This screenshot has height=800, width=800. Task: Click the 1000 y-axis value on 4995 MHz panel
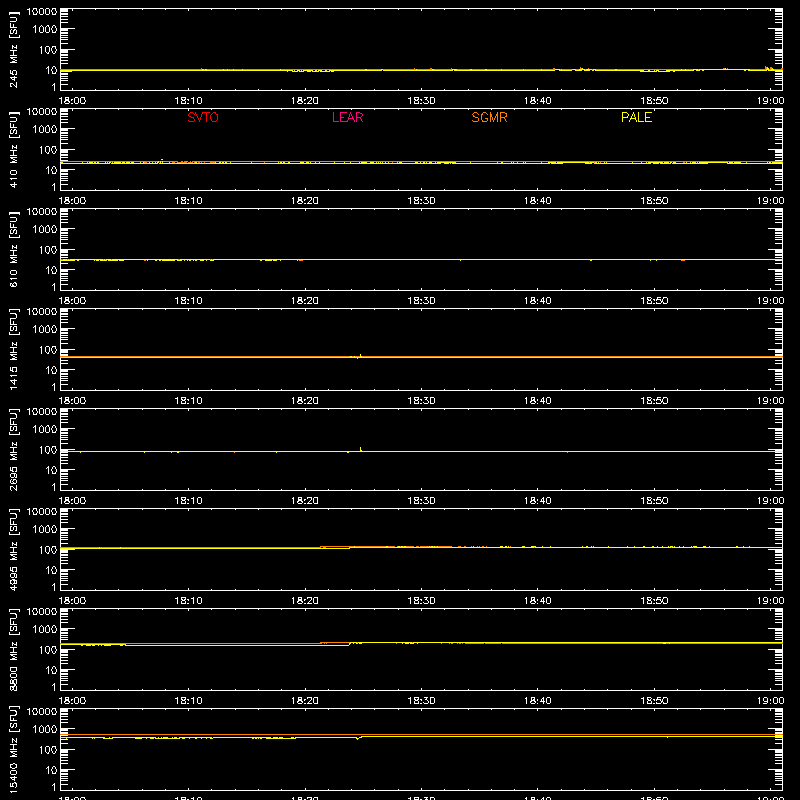tap(45, 529)
